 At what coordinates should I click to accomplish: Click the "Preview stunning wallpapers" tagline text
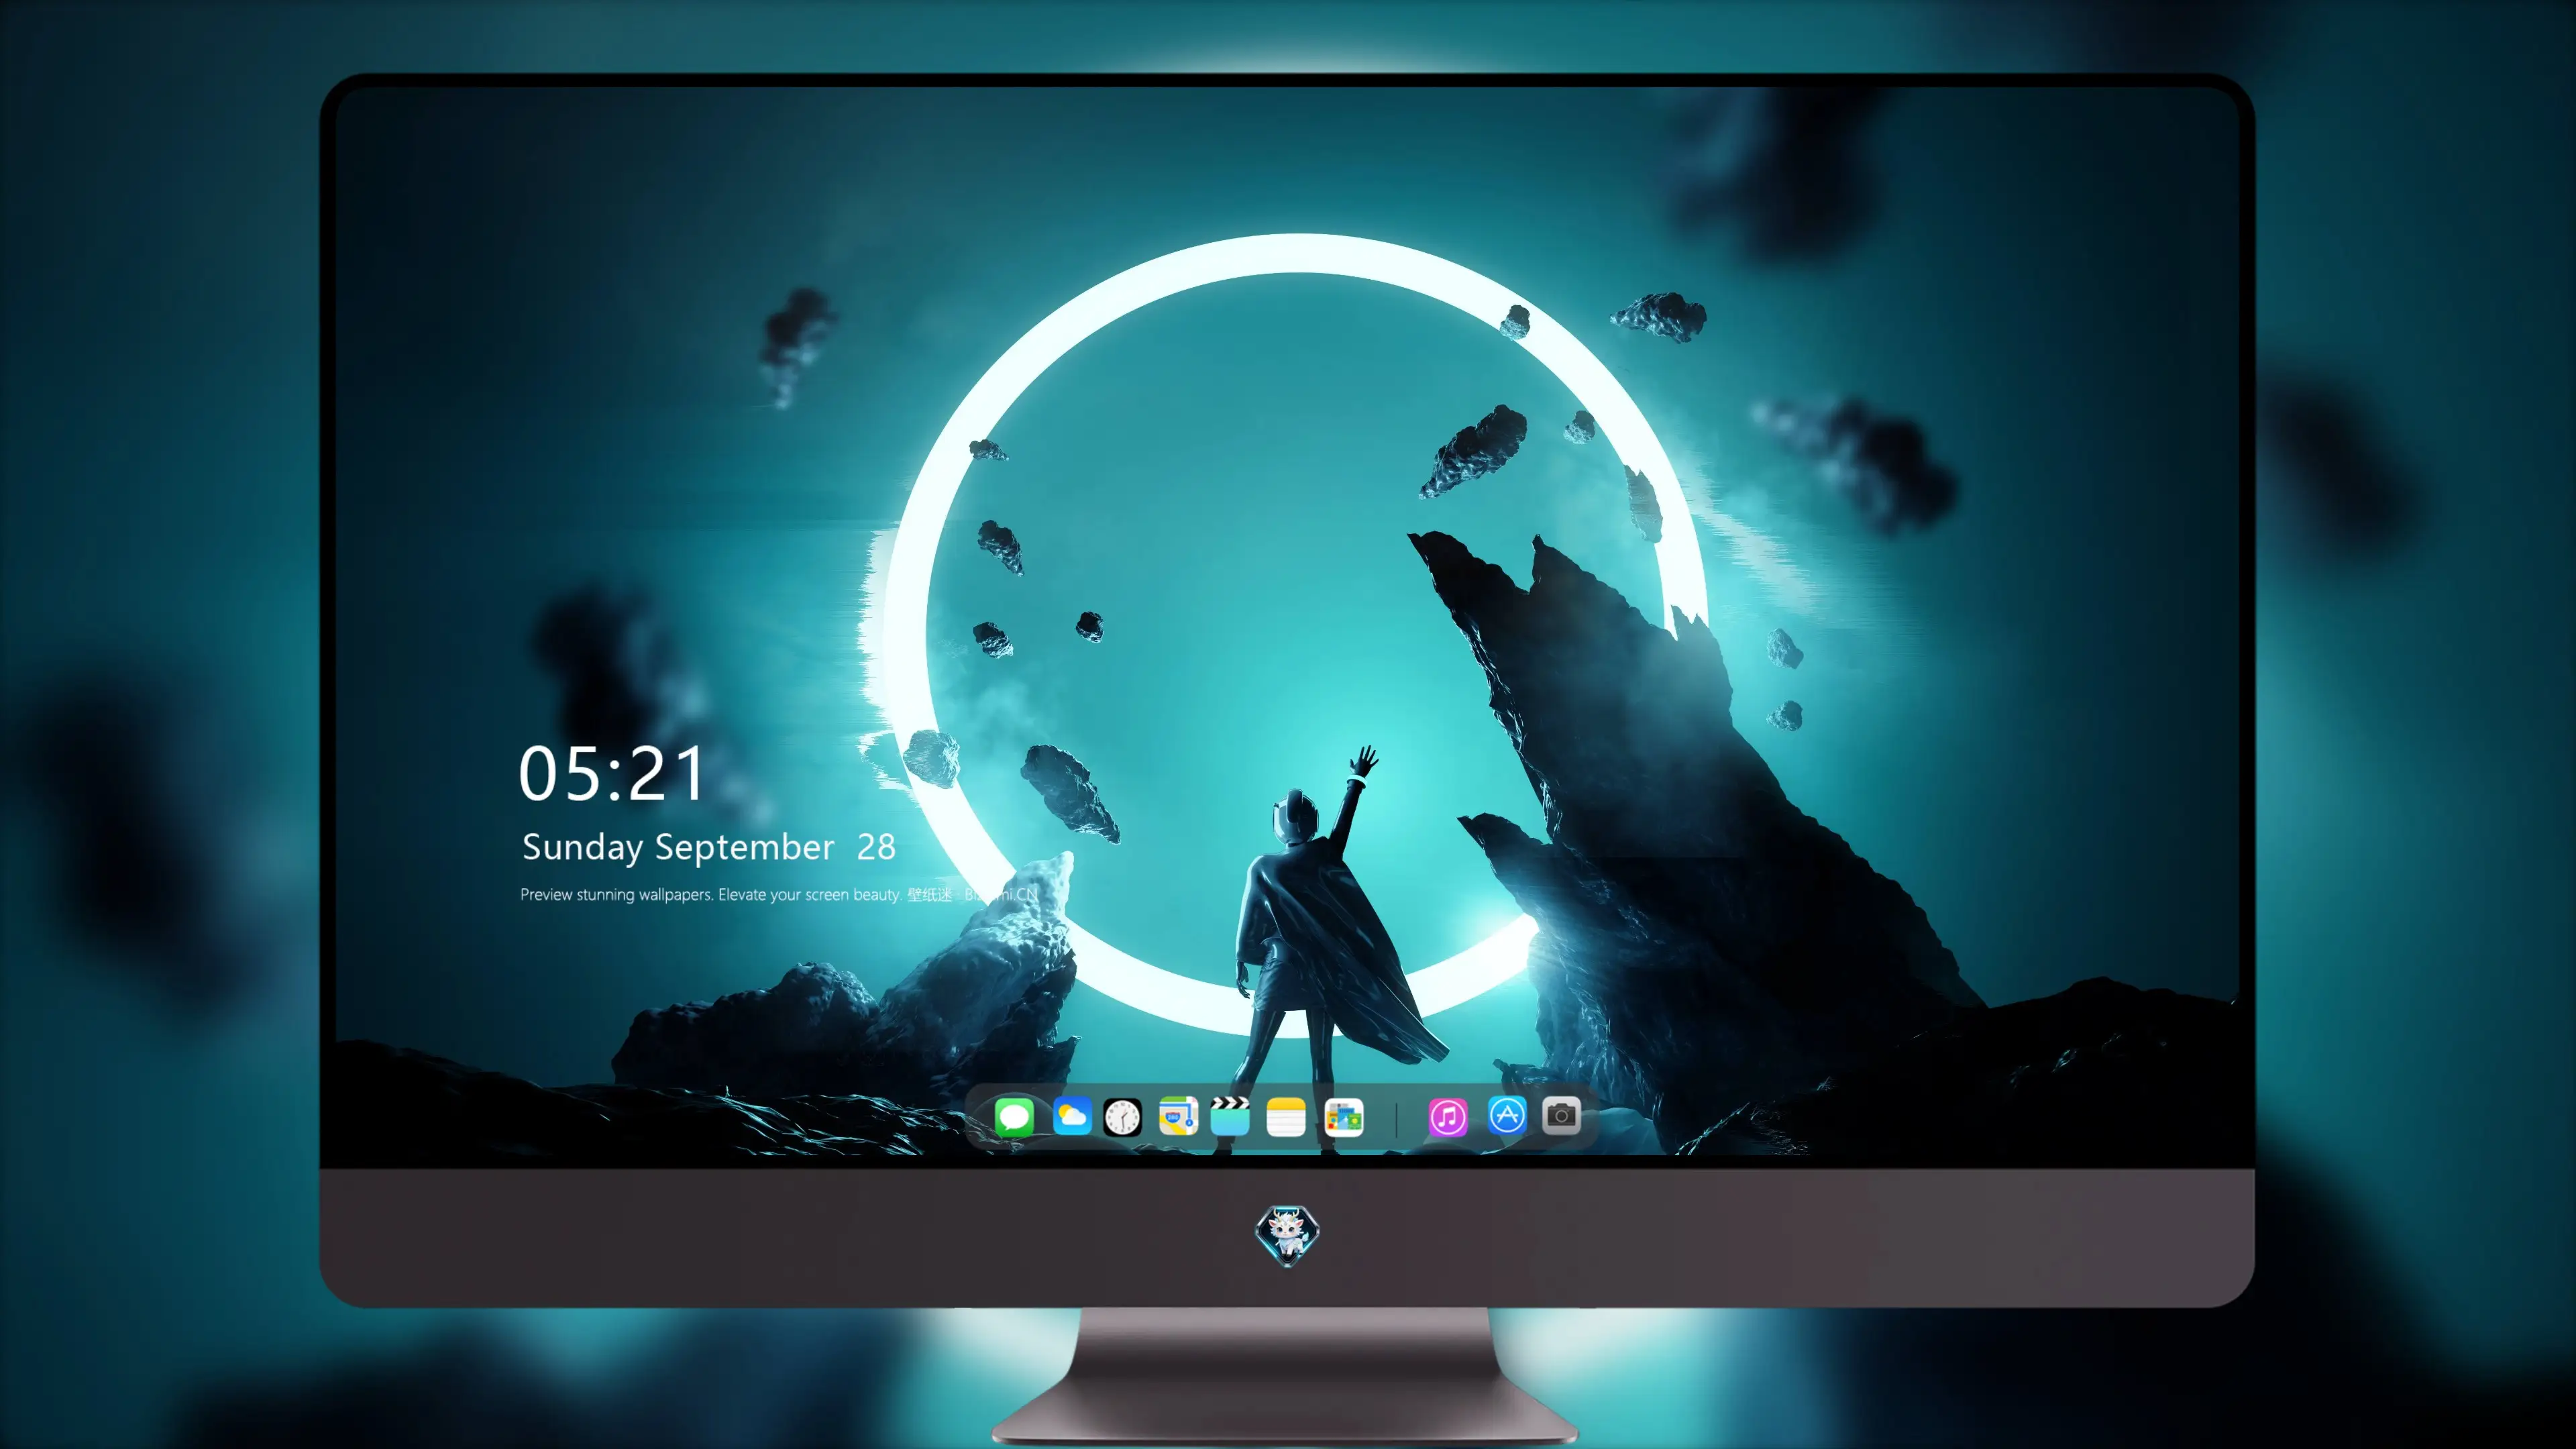coord(779,894)
